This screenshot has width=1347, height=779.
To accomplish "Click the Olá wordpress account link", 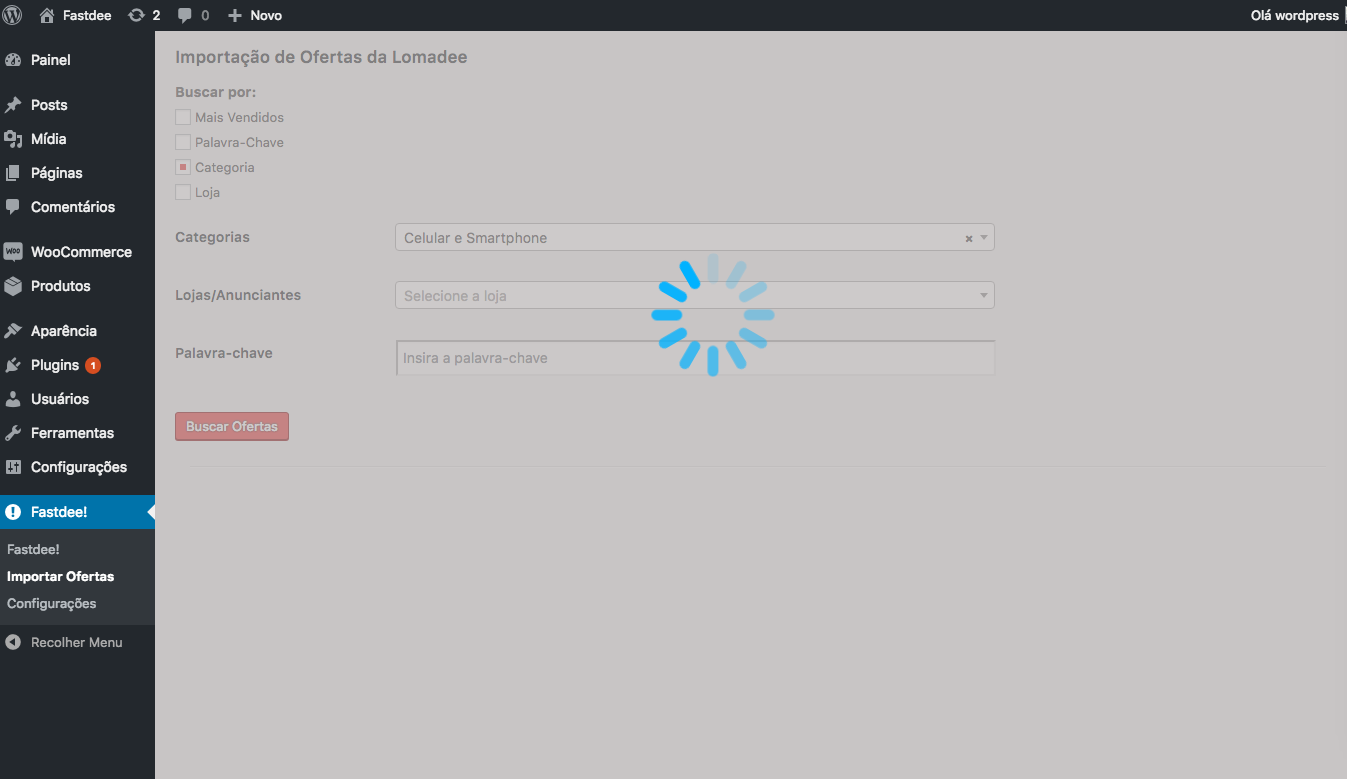I will click(x=1294, y=15).
